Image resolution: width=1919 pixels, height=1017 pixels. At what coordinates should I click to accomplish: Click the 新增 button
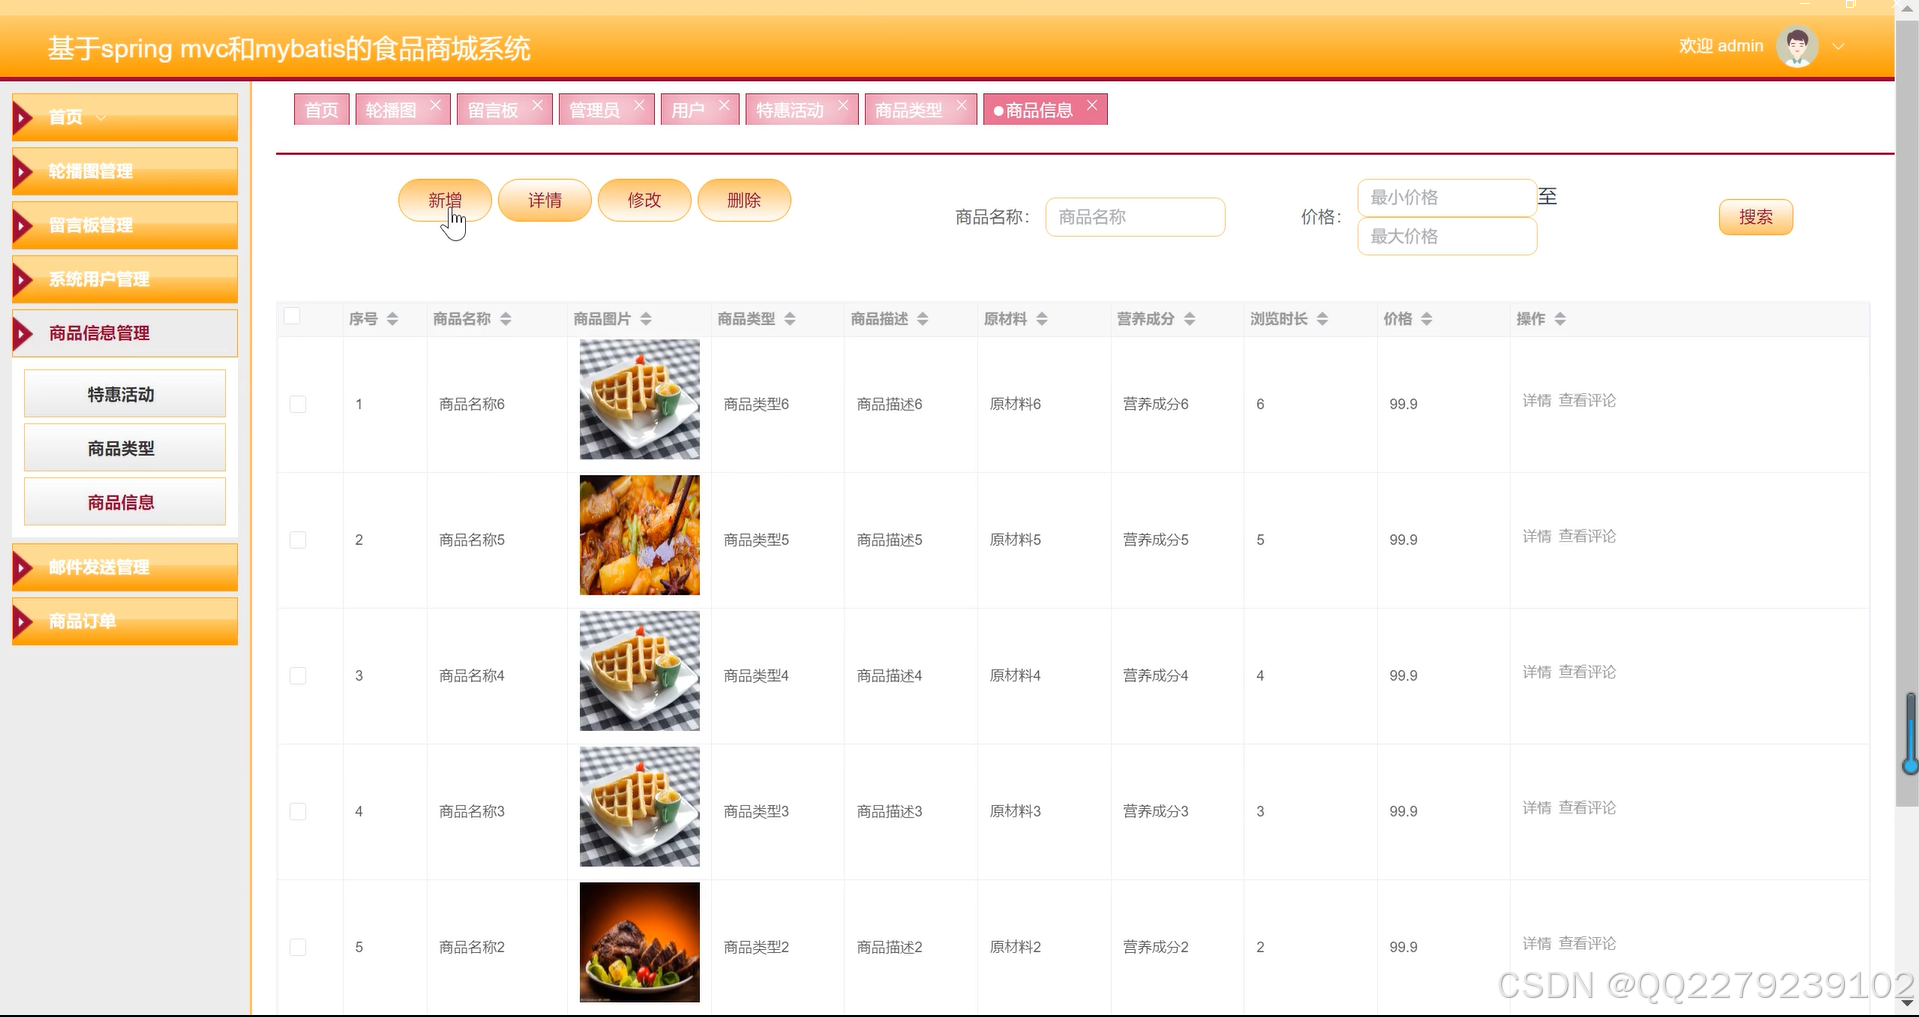pyautogui.click(x=444, y=200)
